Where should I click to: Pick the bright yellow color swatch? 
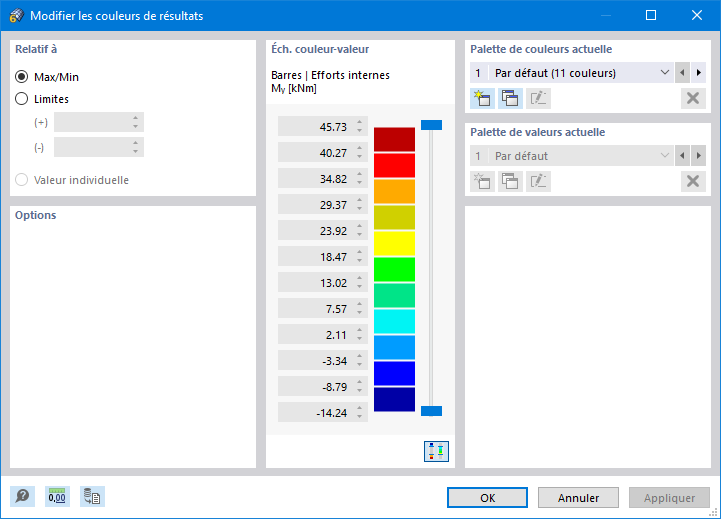[394, 244]
